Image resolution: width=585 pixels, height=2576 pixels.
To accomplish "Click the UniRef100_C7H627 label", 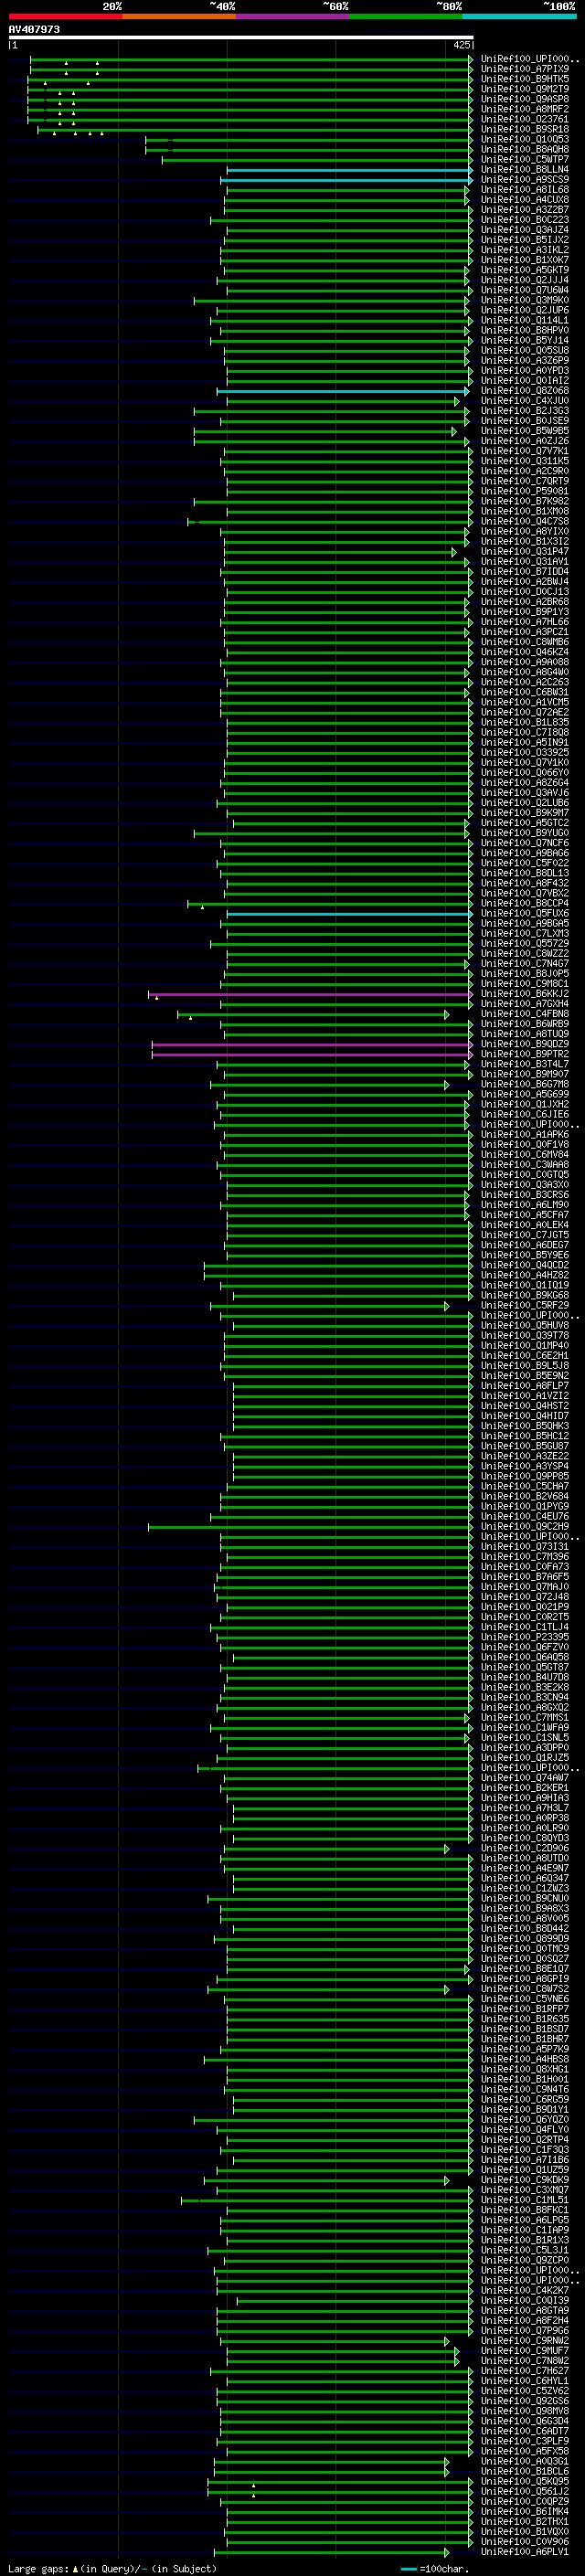I will pos(525,2372).
